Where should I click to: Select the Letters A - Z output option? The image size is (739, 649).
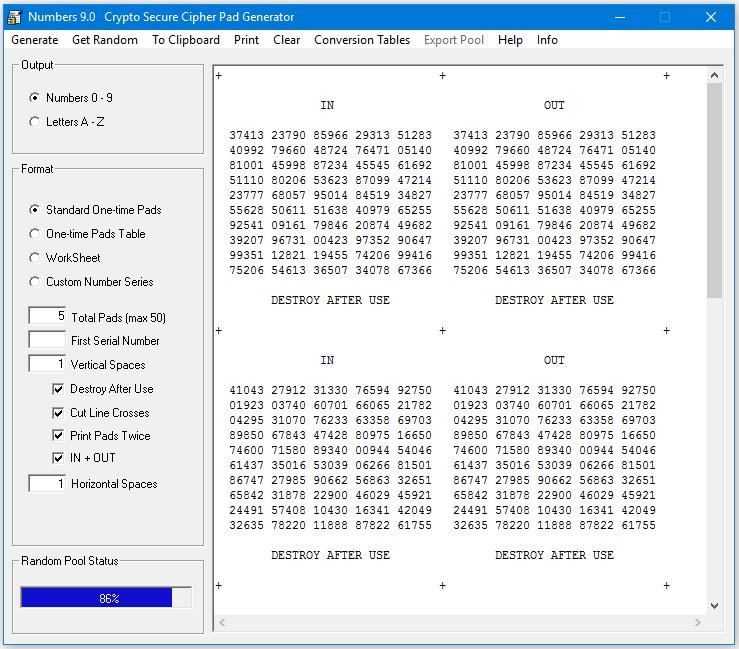[67, 122]
